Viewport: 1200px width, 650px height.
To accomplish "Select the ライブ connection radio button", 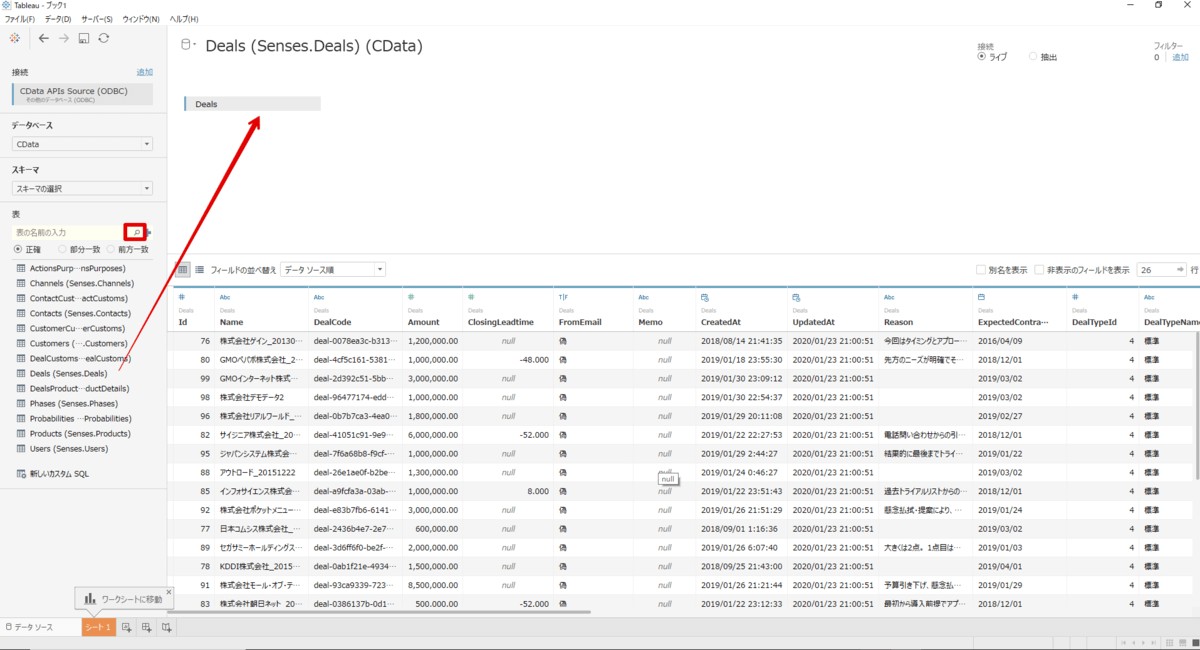I will tap(982, 57).
